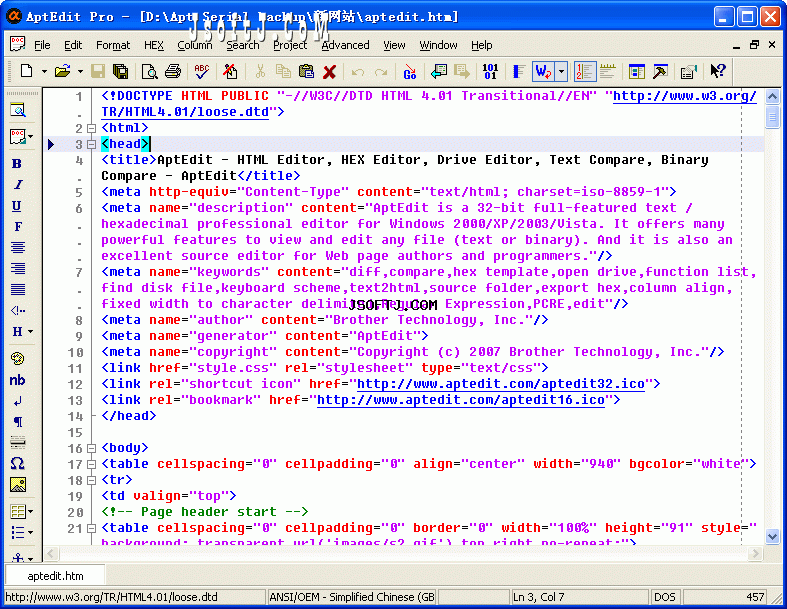Open the Advanced menu

[x=345, y=45]
